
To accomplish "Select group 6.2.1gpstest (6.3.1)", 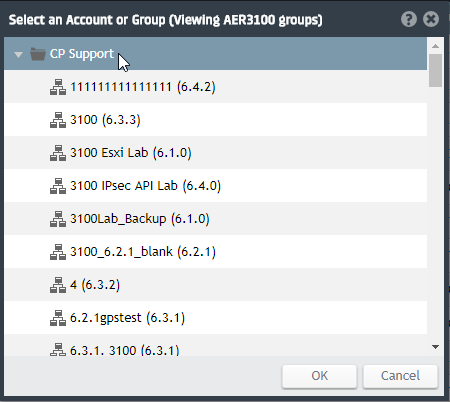I will (x=127, y=318).
